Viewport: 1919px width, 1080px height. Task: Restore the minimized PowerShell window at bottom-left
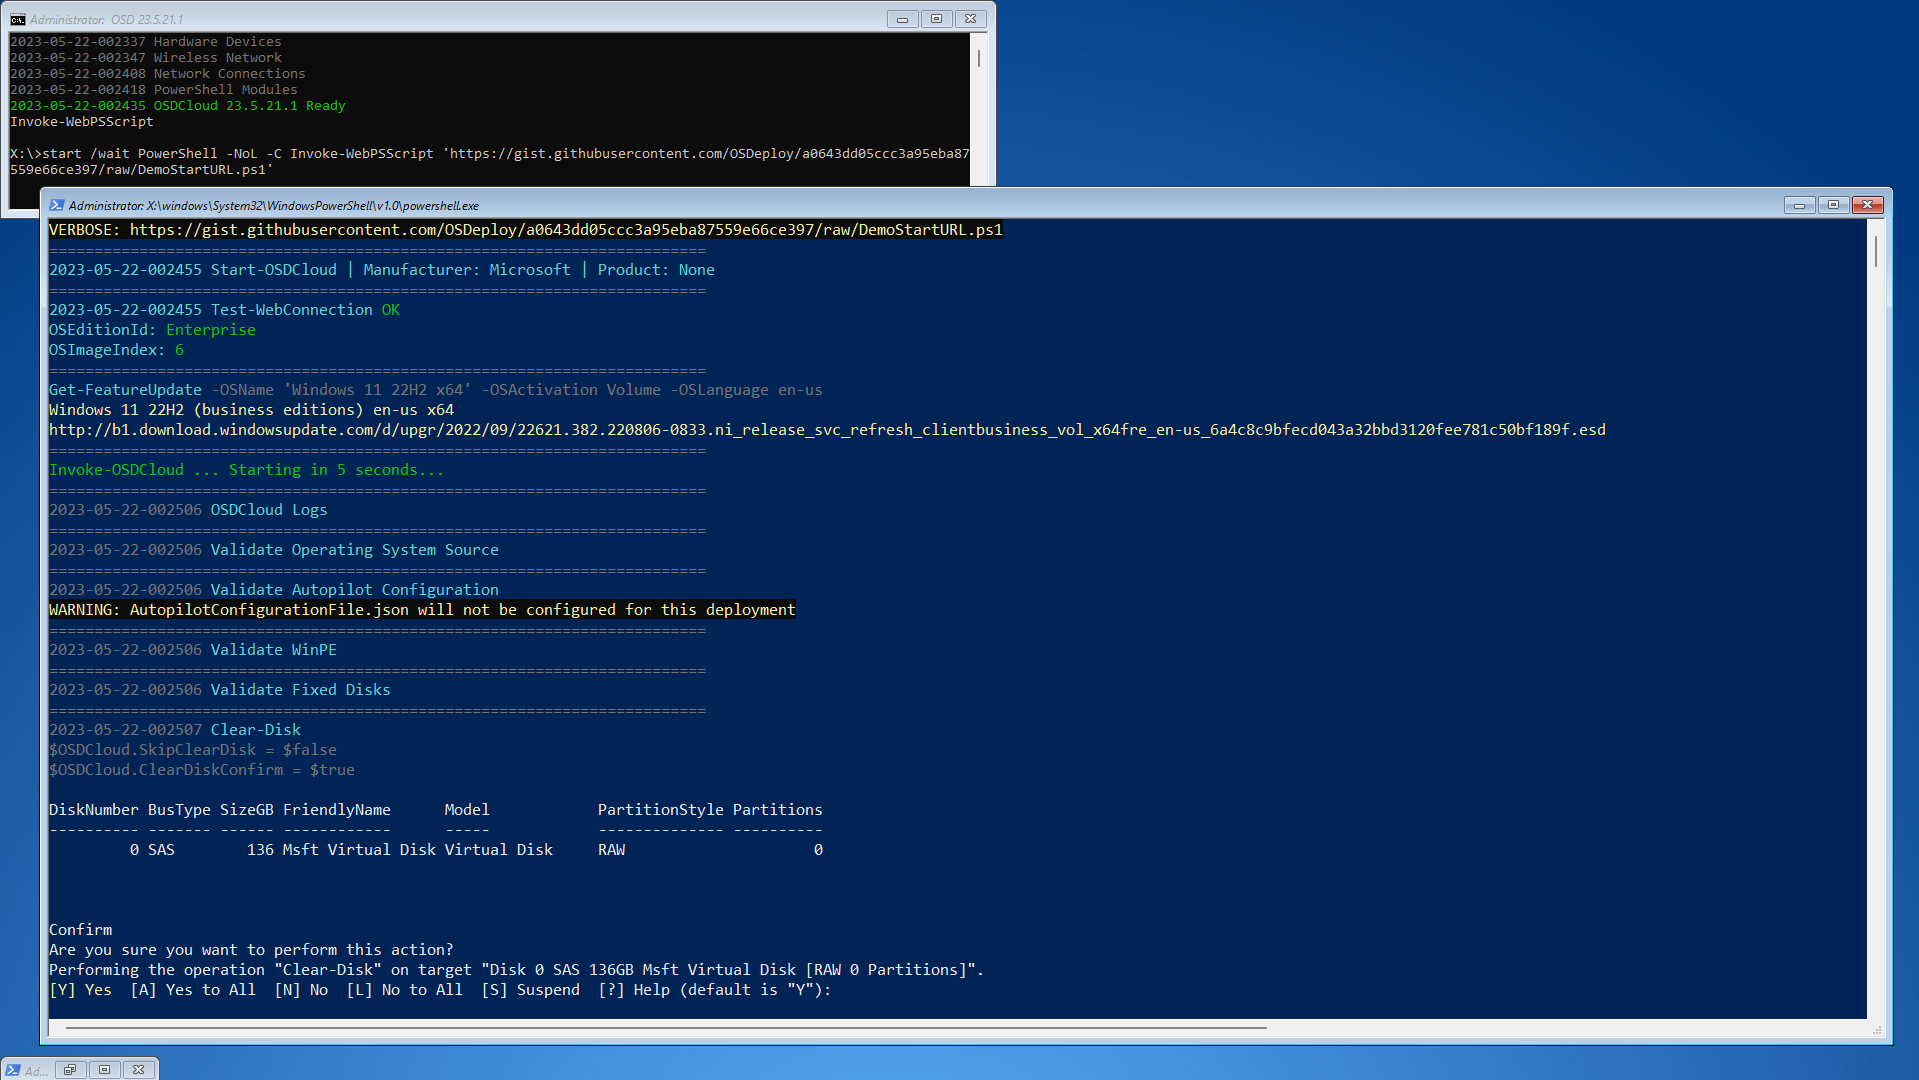click(70, 1070)
